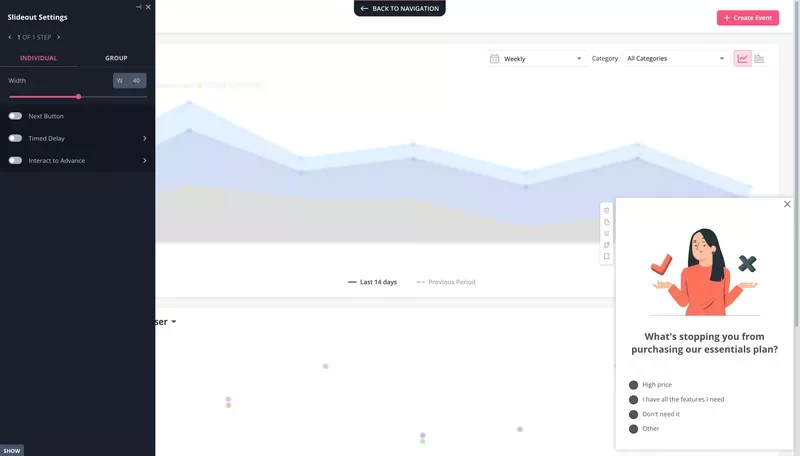Close the Slideout Settings panel
Screen dimensions: 800x456
point(148,7)
